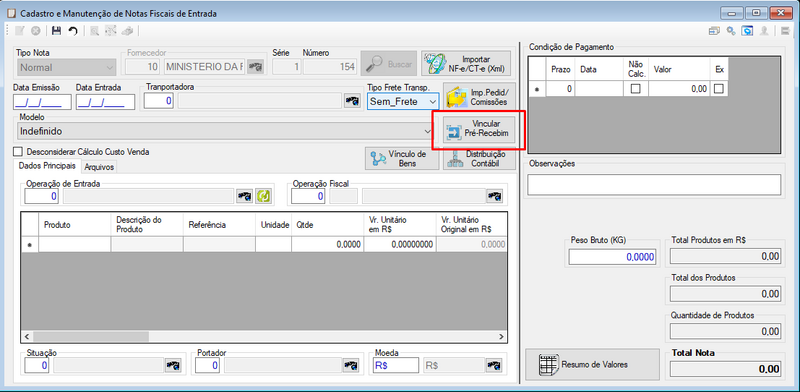Click the Número field showing 154
This screenshot has height=392, width=800.
tap(331, 67)
